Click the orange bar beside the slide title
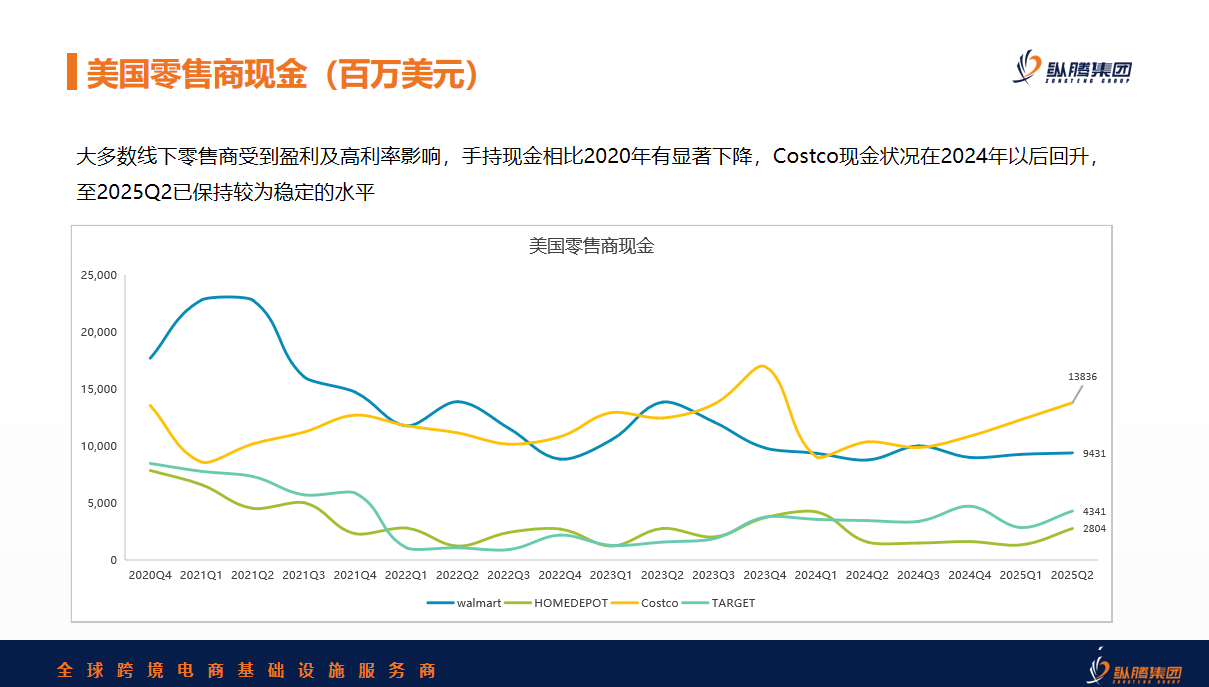Viewport: 1209px width, 687px height. pos(72,72)
